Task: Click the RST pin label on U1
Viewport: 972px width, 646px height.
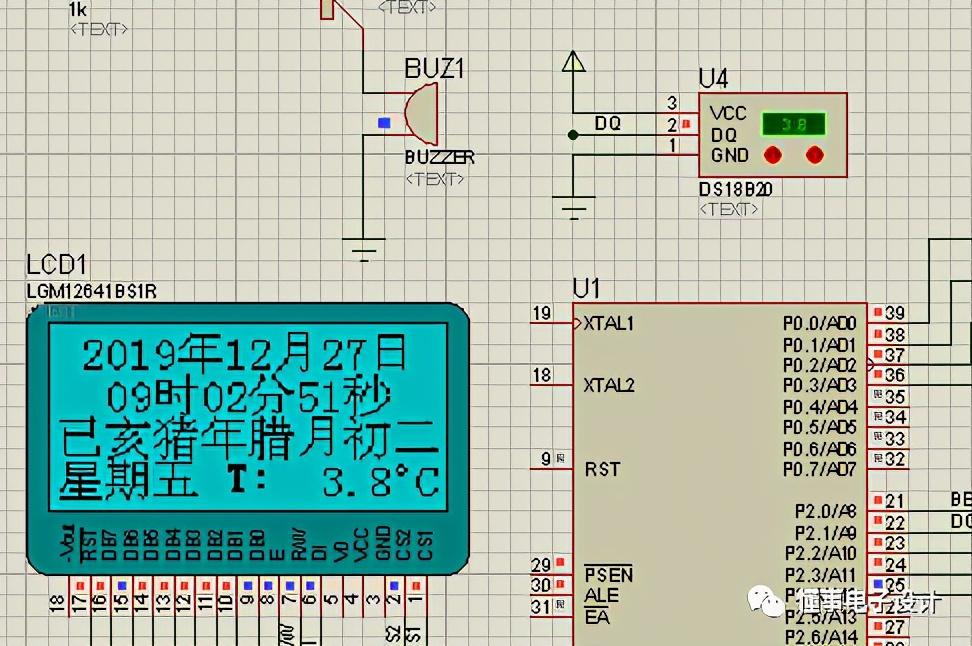Action: [603, 469]
